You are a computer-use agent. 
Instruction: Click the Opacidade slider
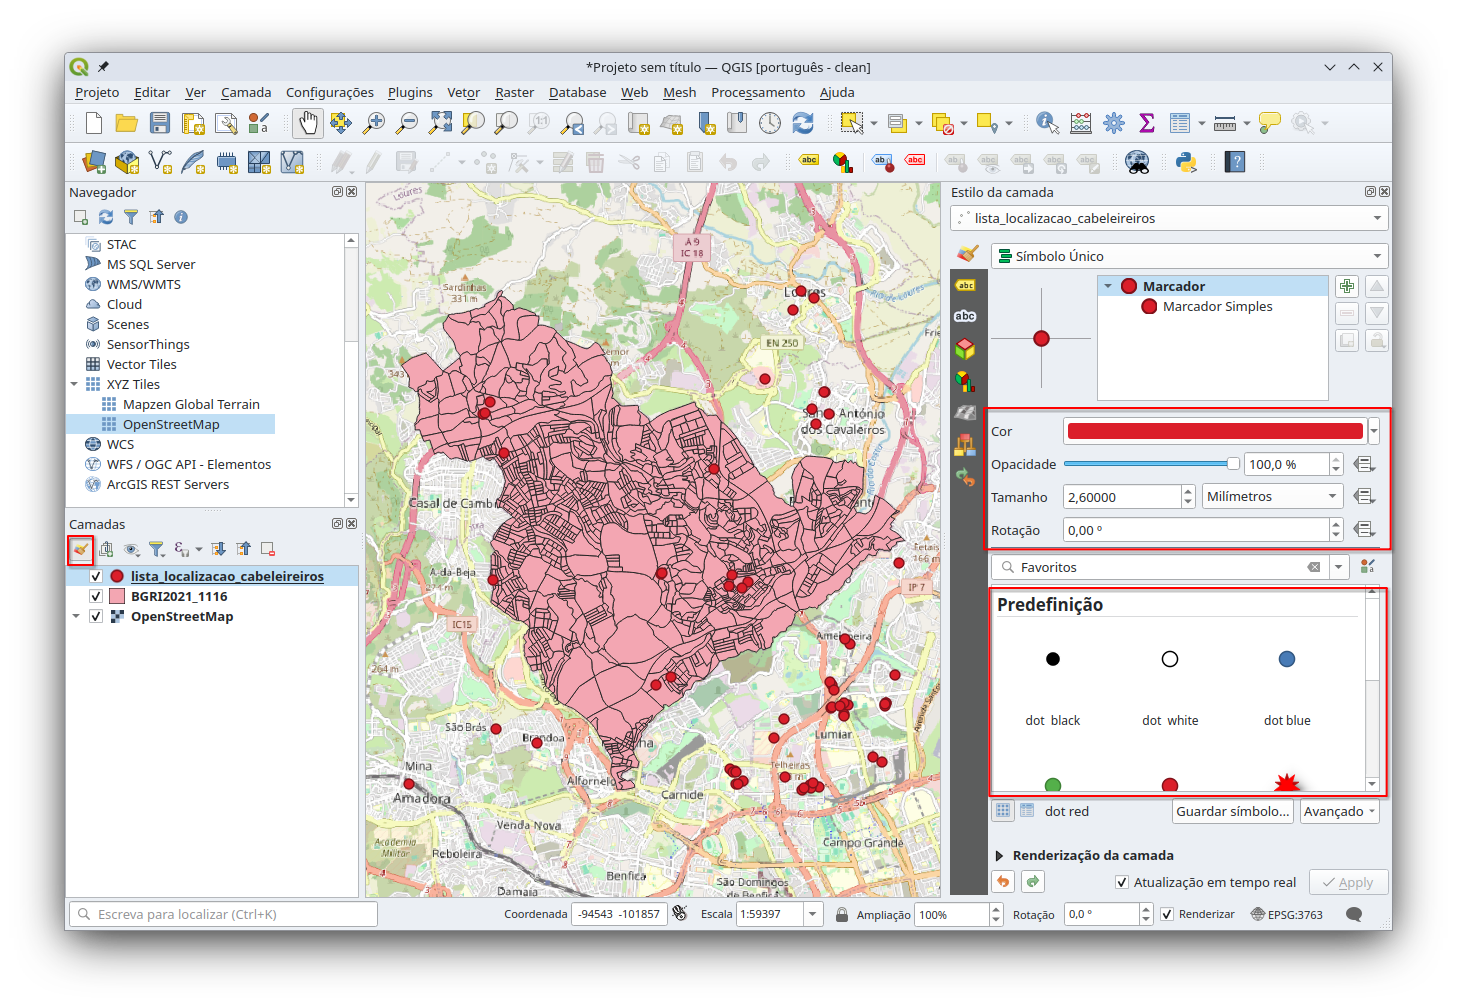click(1151, 464)
